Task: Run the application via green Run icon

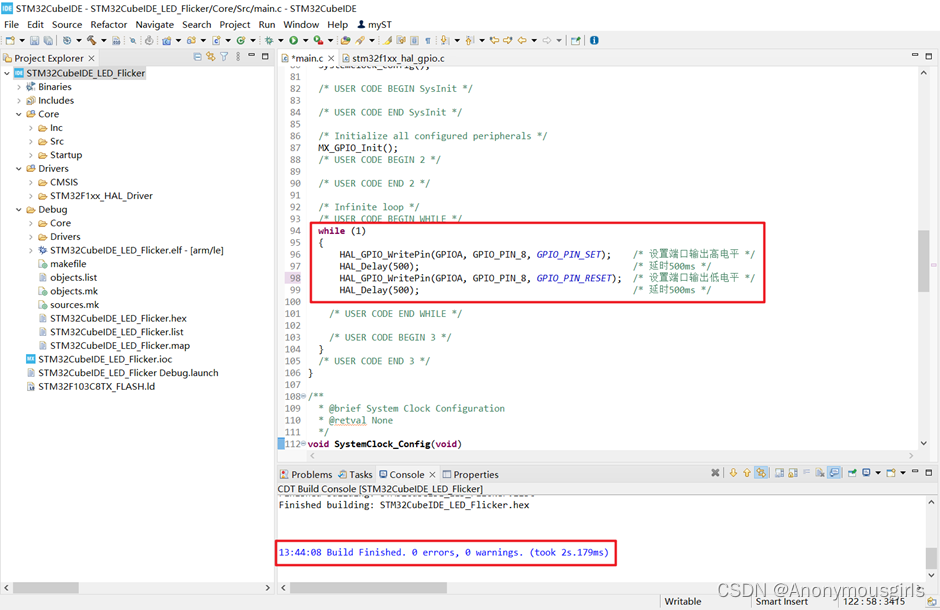Action: pos(294,40)
